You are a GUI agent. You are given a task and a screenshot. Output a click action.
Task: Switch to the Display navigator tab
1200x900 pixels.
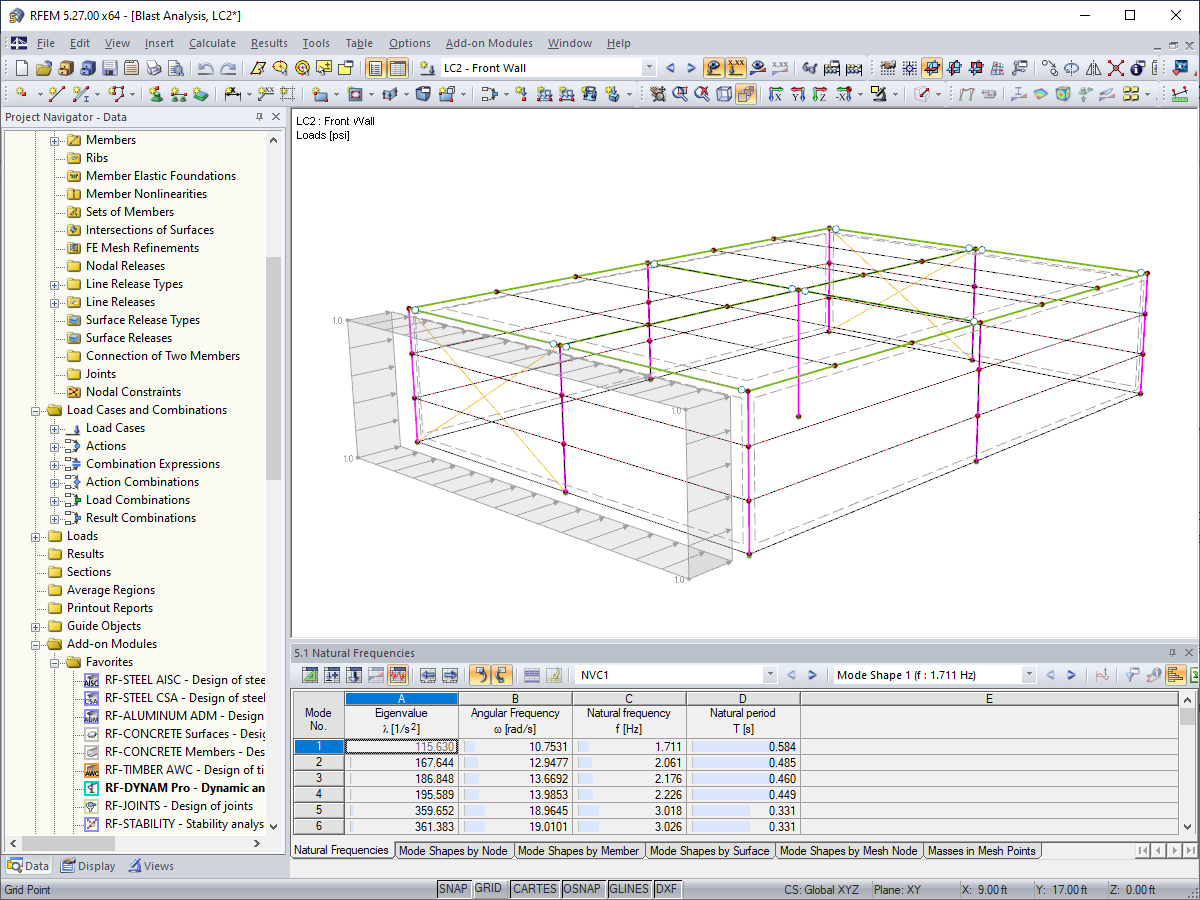(87, 866)
